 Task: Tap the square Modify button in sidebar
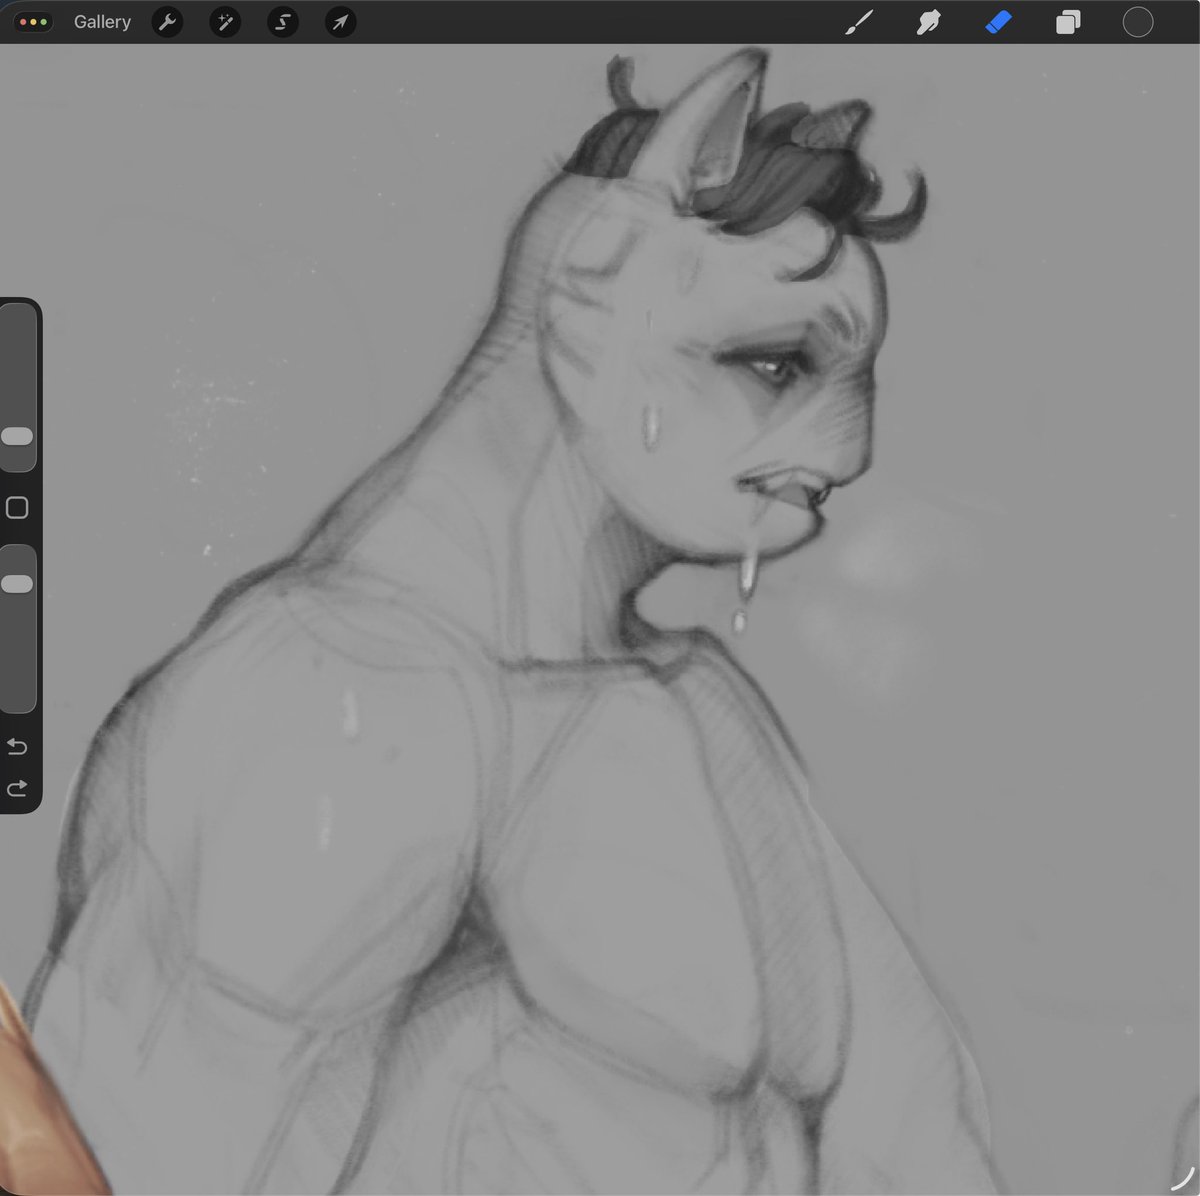click(17, 508)
